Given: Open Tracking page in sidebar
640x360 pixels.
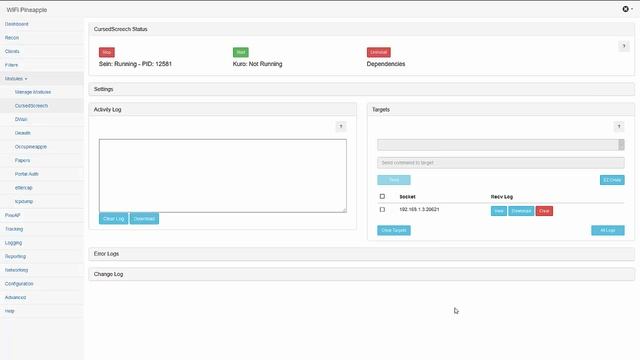Looking at the screenshot, I should coord(14,229).
